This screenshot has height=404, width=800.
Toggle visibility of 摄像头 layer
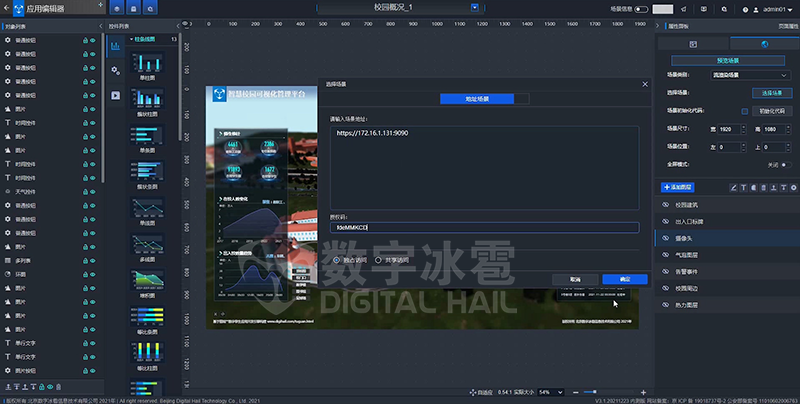pyautogui.click(x=665, y=238)
